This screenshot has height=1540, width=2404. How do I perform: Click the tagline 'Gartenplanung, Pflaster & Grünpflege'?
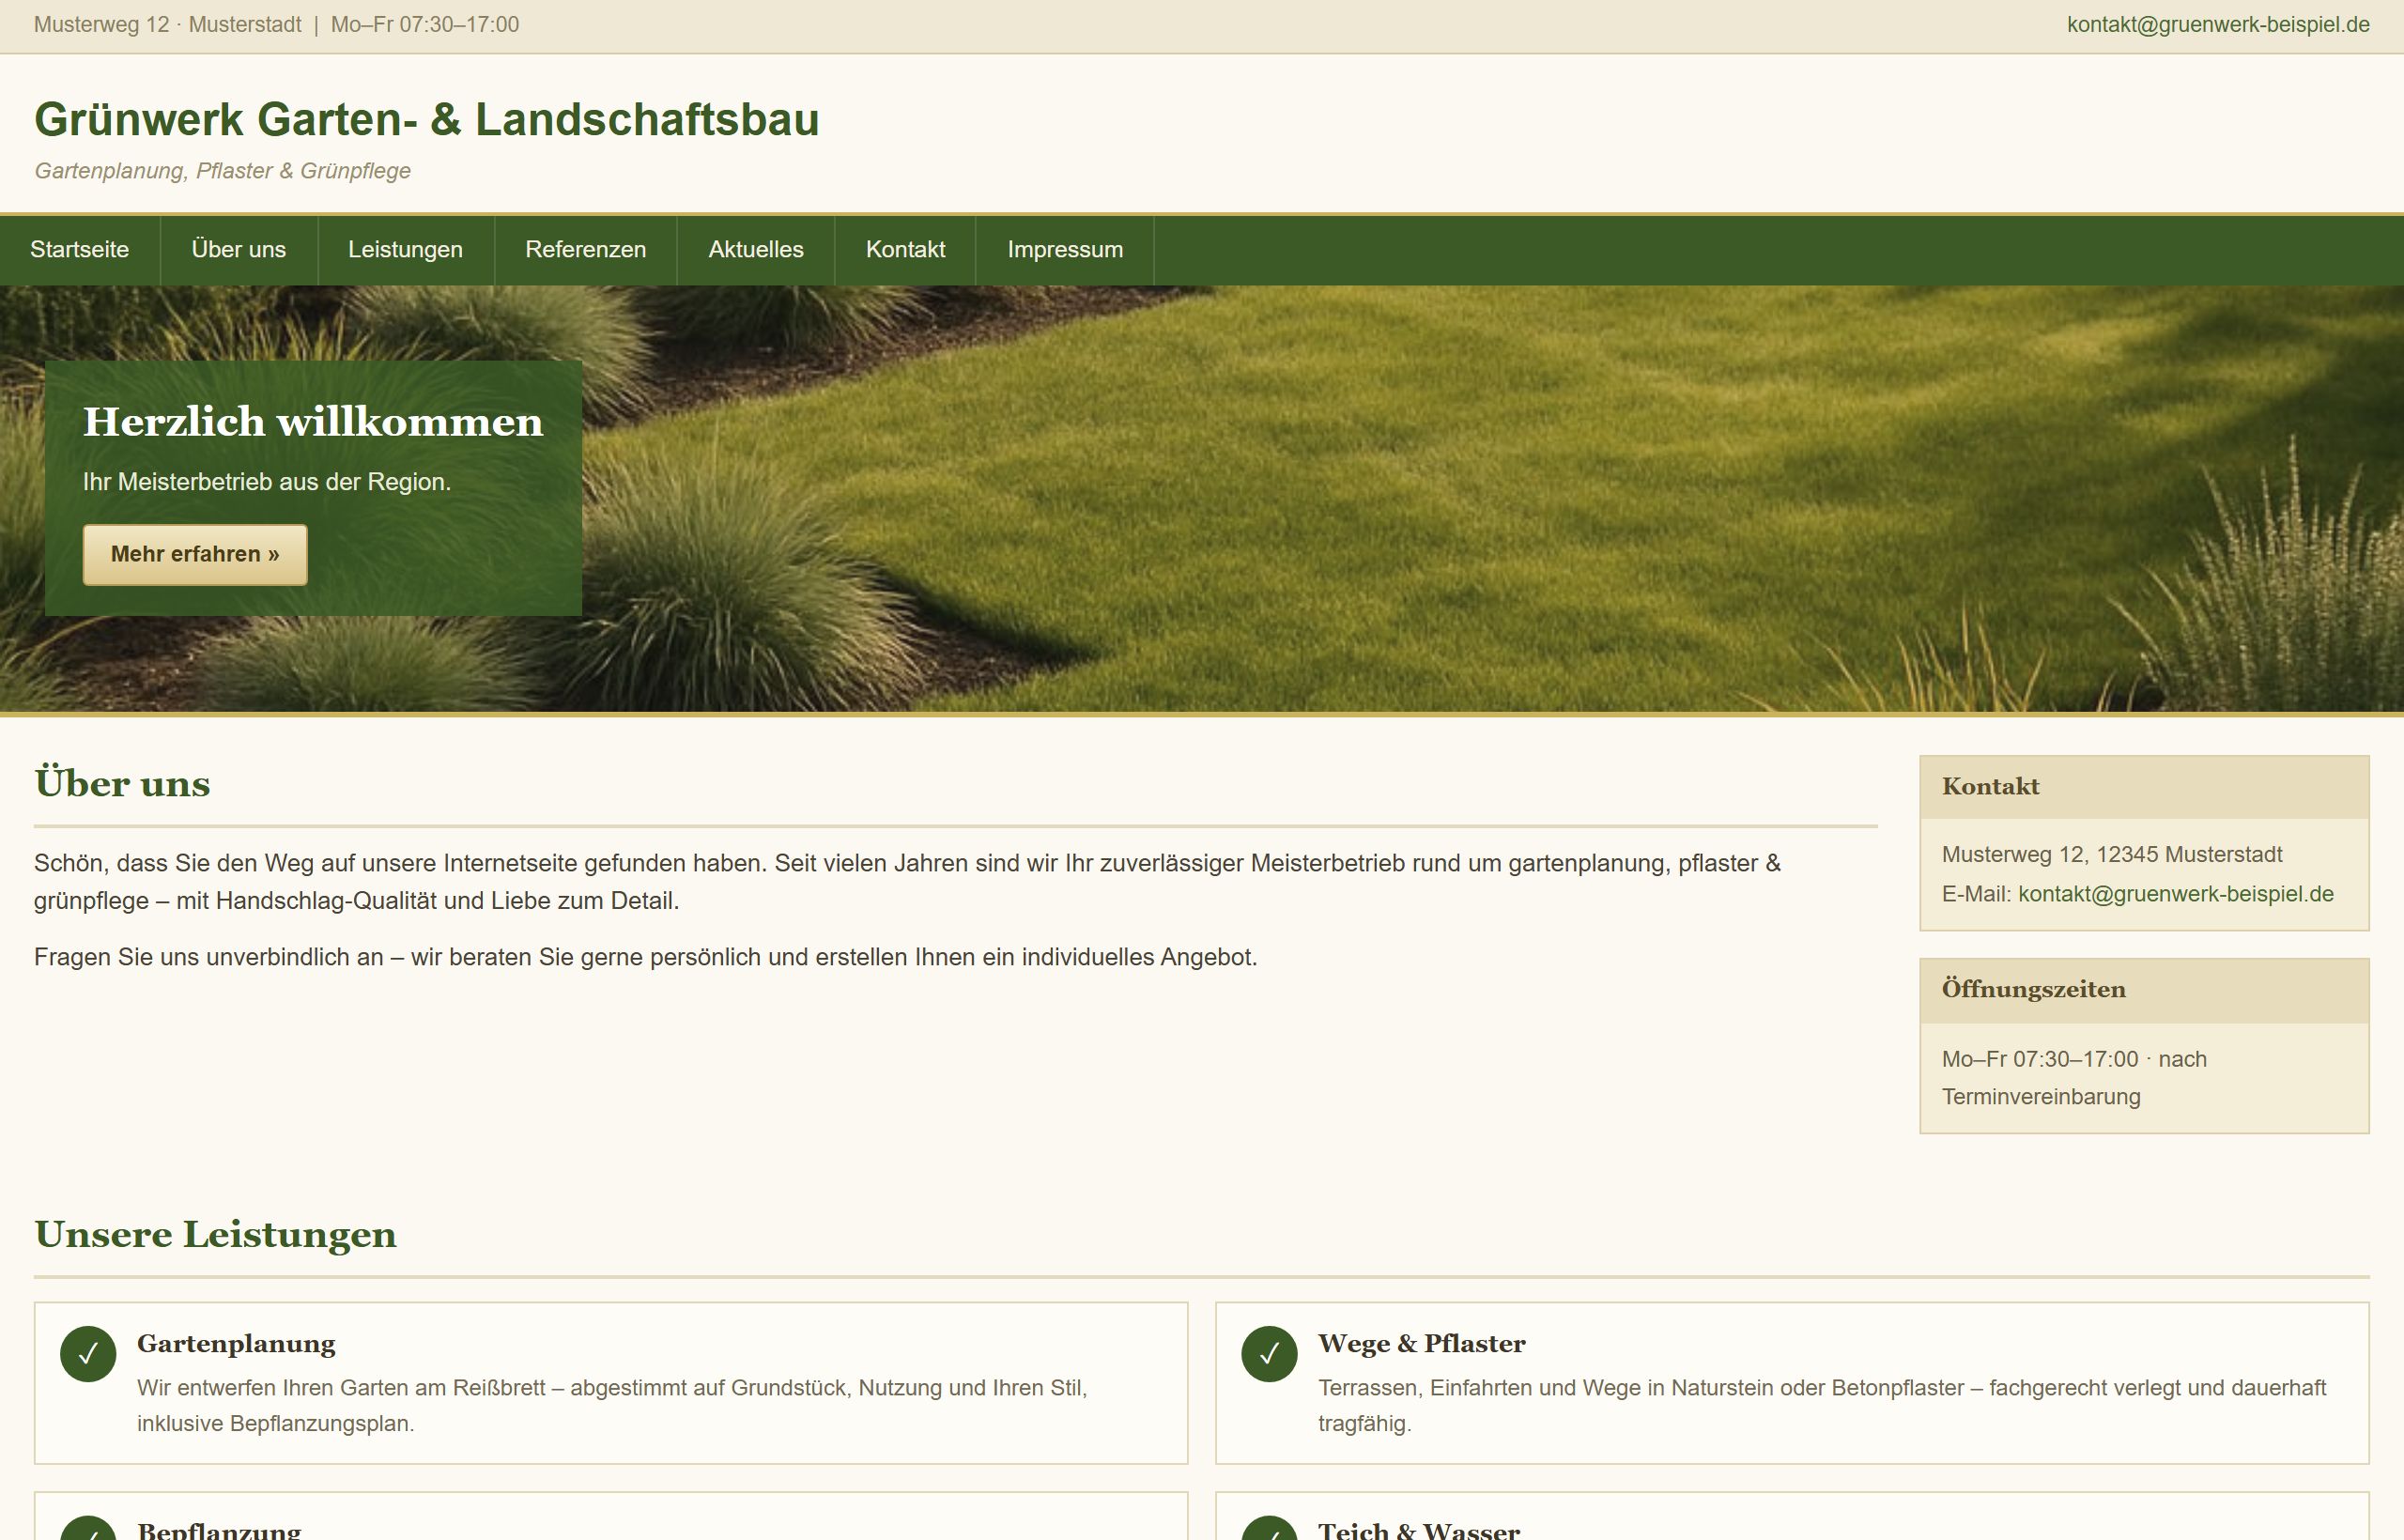(x=223, y=171)
